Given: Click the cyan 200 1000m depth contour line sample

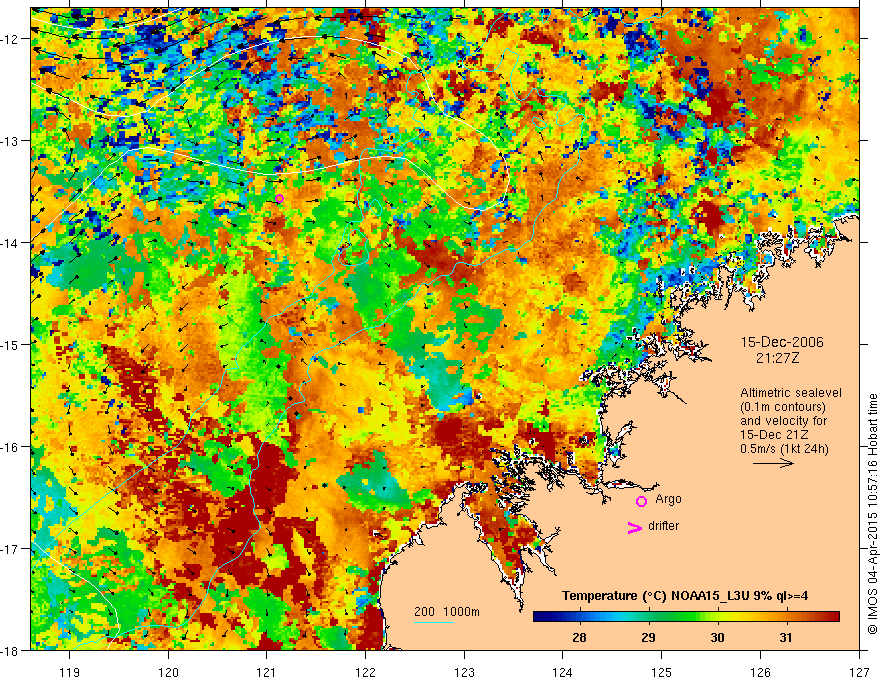Looking at the screenshot, I should point(434,622).
